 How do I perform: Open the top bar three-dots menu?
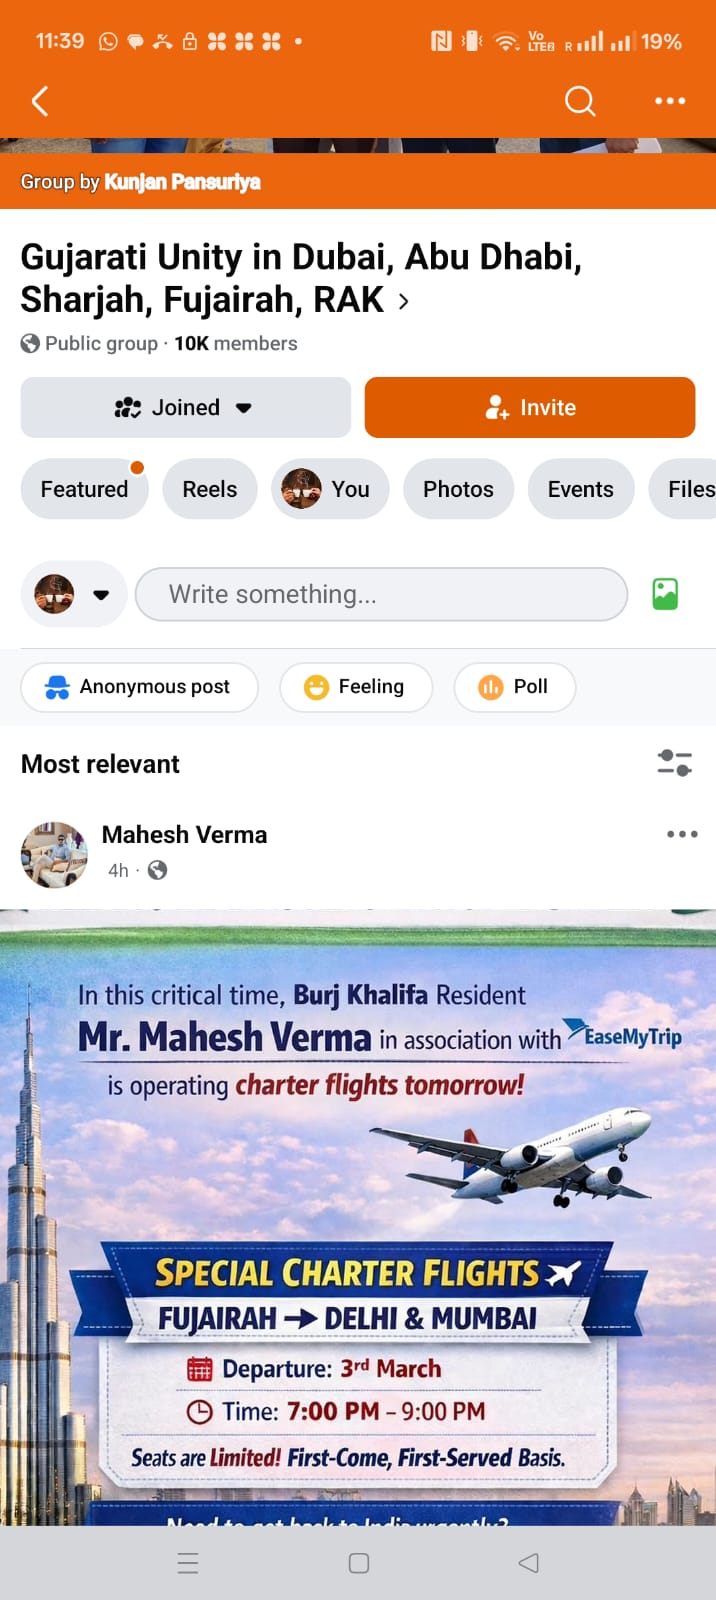coord(670,101)
